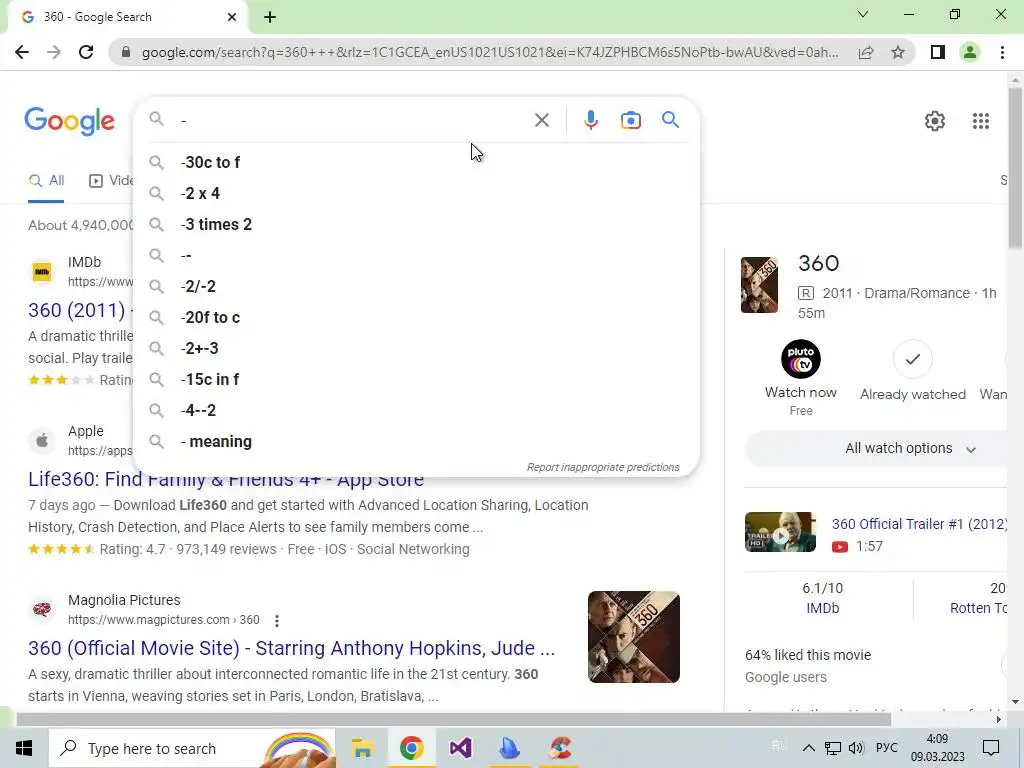
Task: Open Google quick settings gear
Action: 935,121
